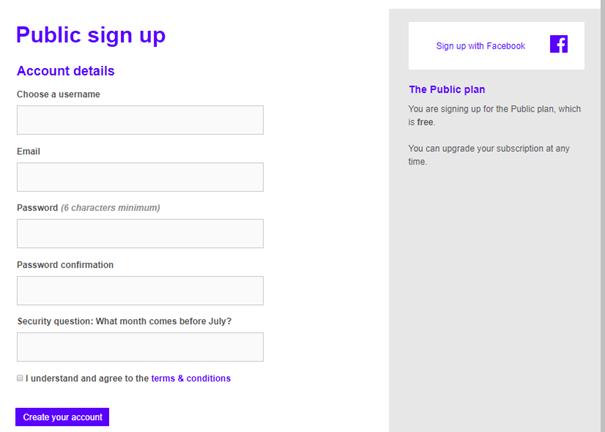This screenshot has width=605, height=432.
Task: Tick the agree to terms checkbox
Action: tap(20, 378)
